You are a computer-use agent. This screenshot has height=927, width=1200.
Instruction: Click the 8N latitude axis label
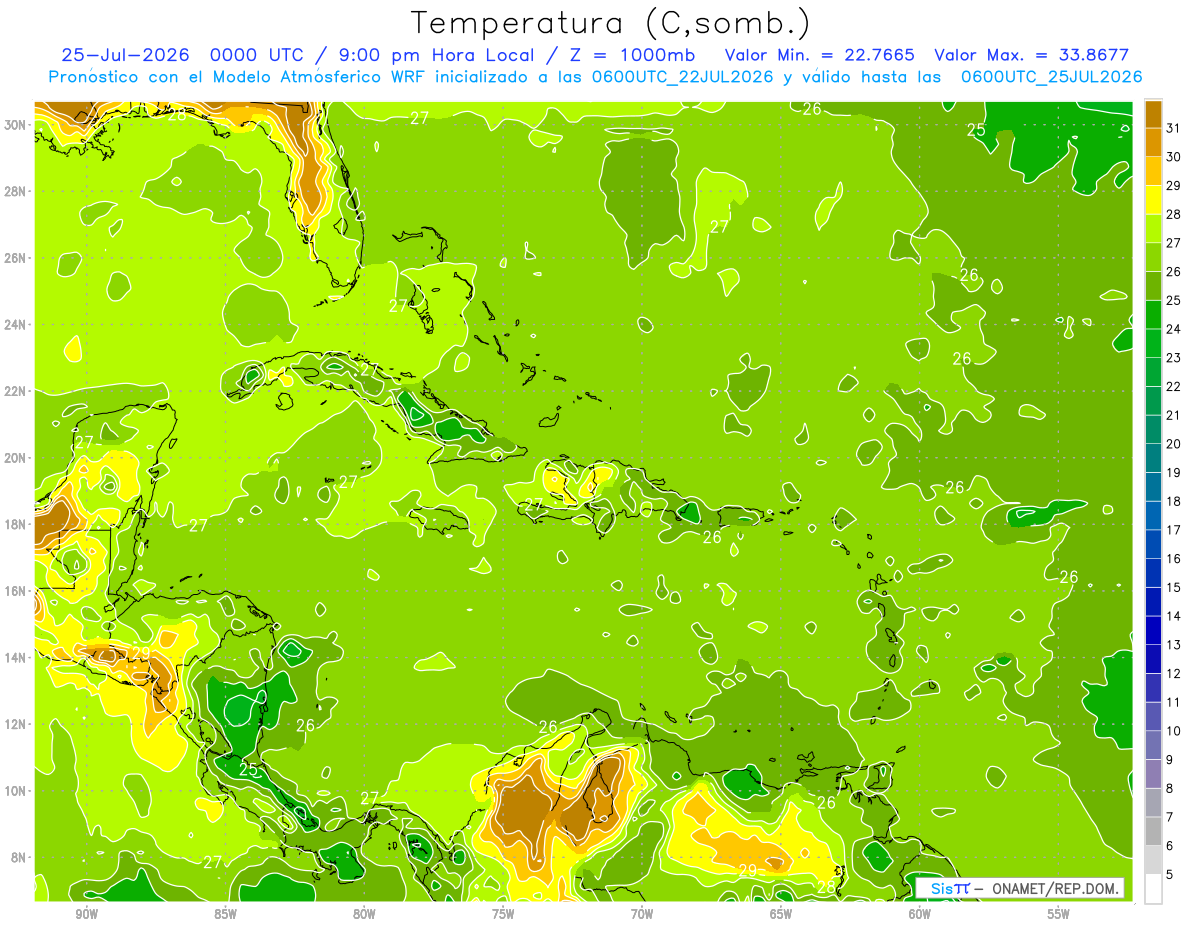tap(19, 858)
